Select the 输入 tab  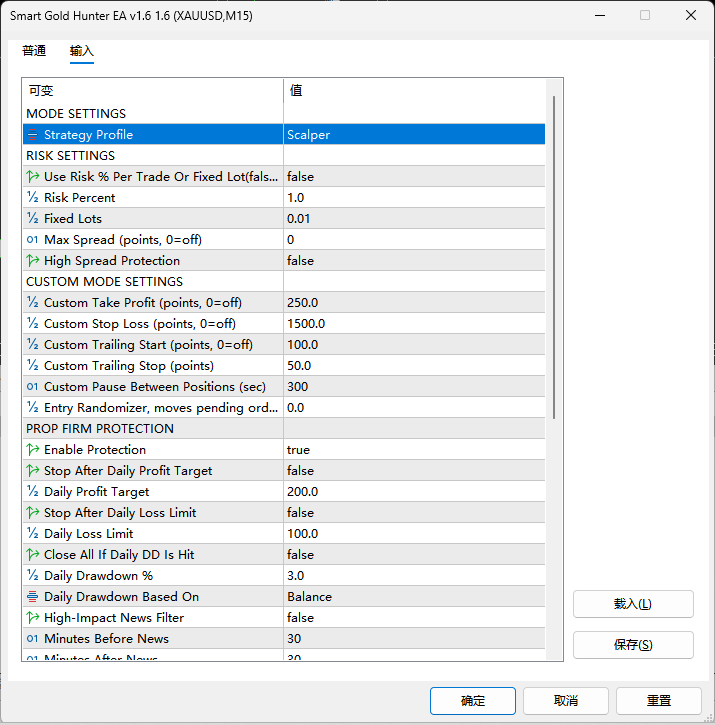[x=82, y=50]
